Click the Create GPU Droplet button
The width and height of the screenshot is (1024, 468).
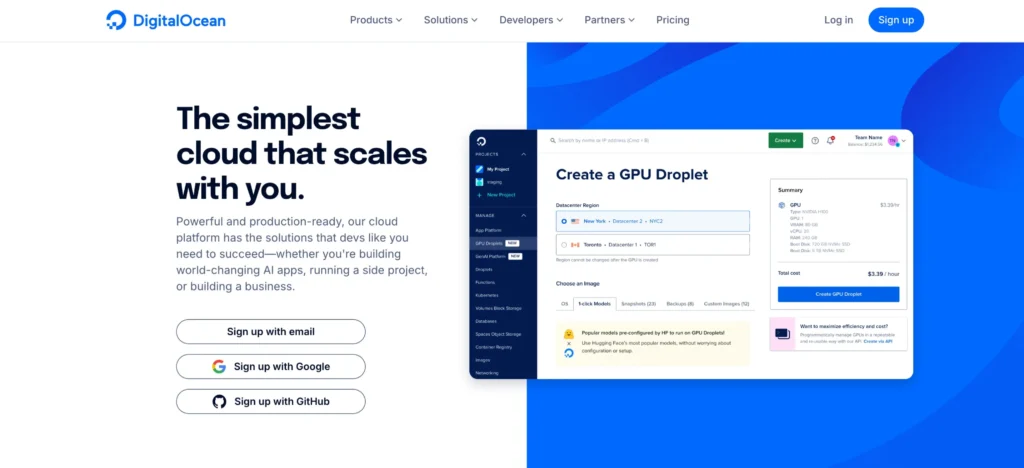click(x=839, y=294)
